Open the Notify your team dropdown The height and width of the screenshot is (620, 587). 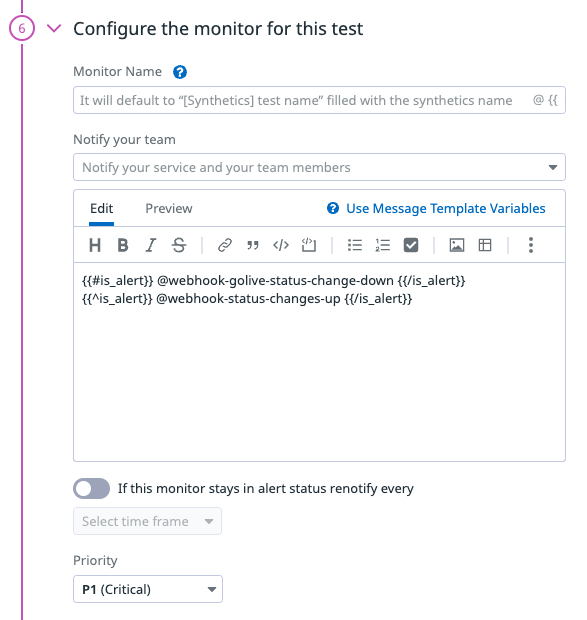tap(319, 167)
